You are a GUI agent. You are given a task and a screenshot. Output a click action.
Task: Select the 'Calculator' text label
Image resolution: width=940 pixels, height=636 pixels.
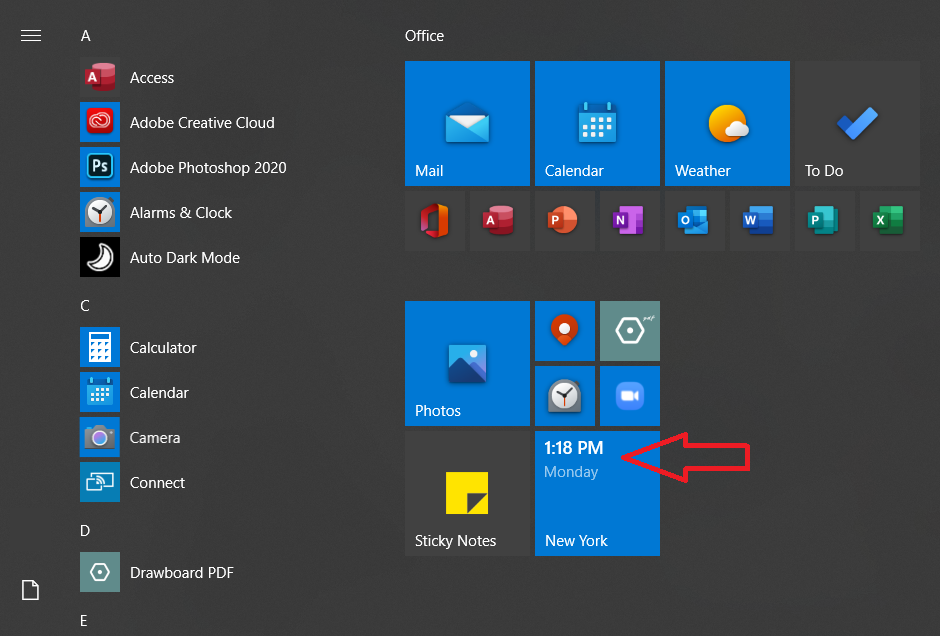click(x=163, y=348)
